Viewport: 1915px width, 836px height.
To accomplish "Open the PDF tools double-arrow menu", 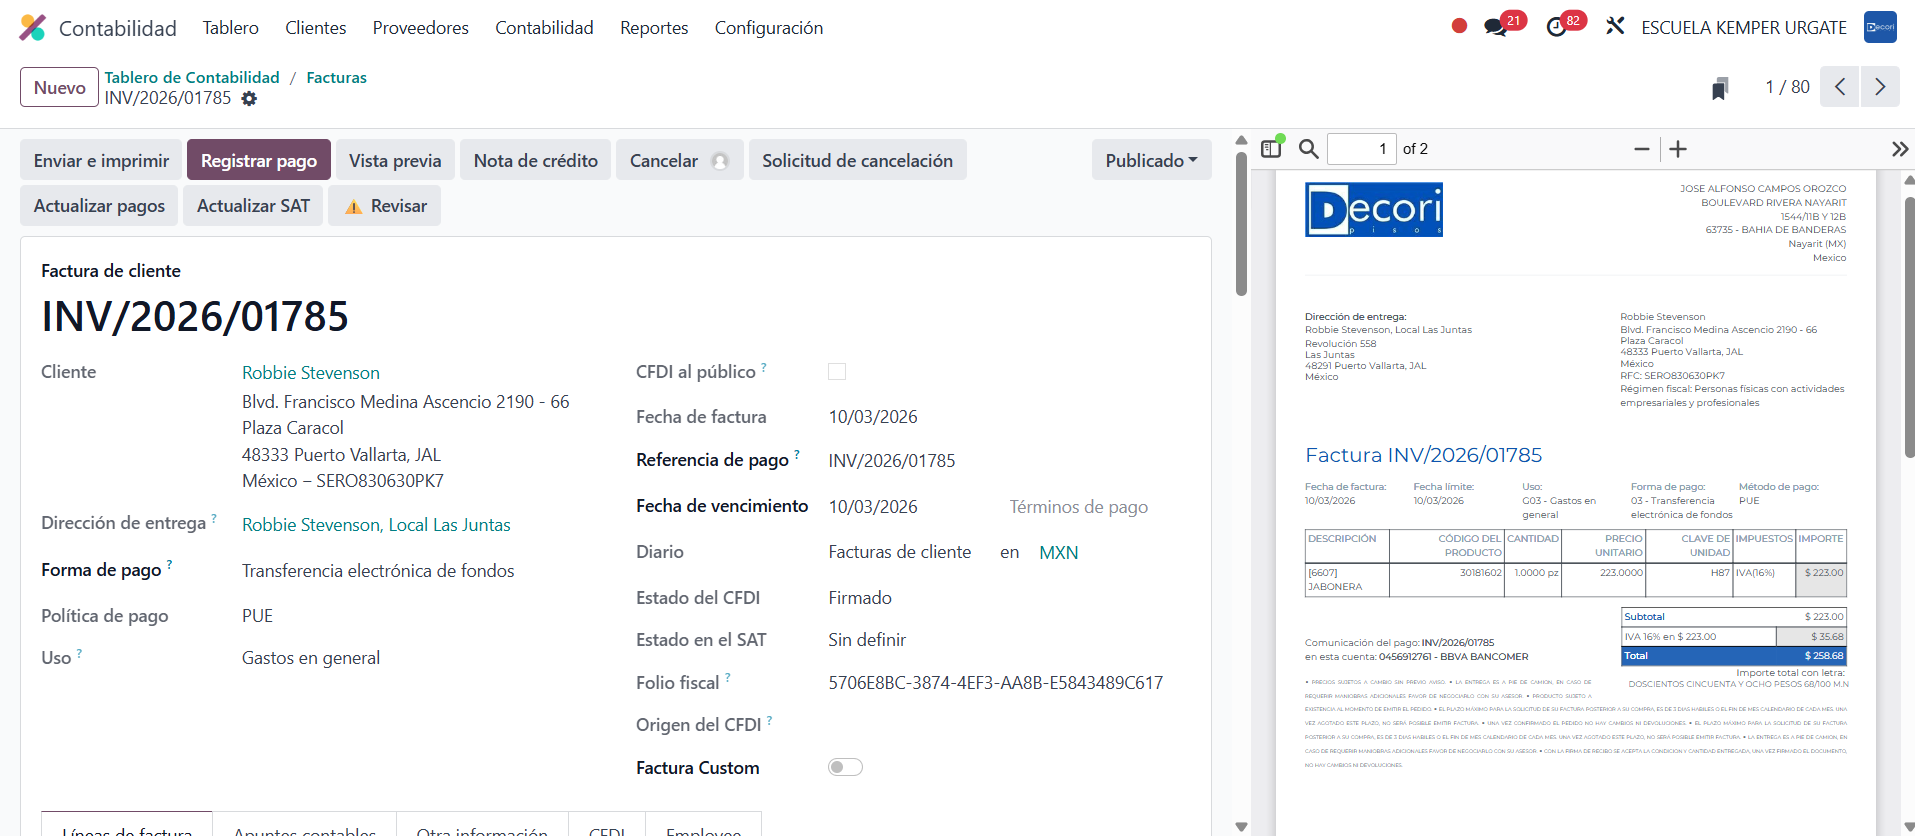I will [x=1899, y=149].
